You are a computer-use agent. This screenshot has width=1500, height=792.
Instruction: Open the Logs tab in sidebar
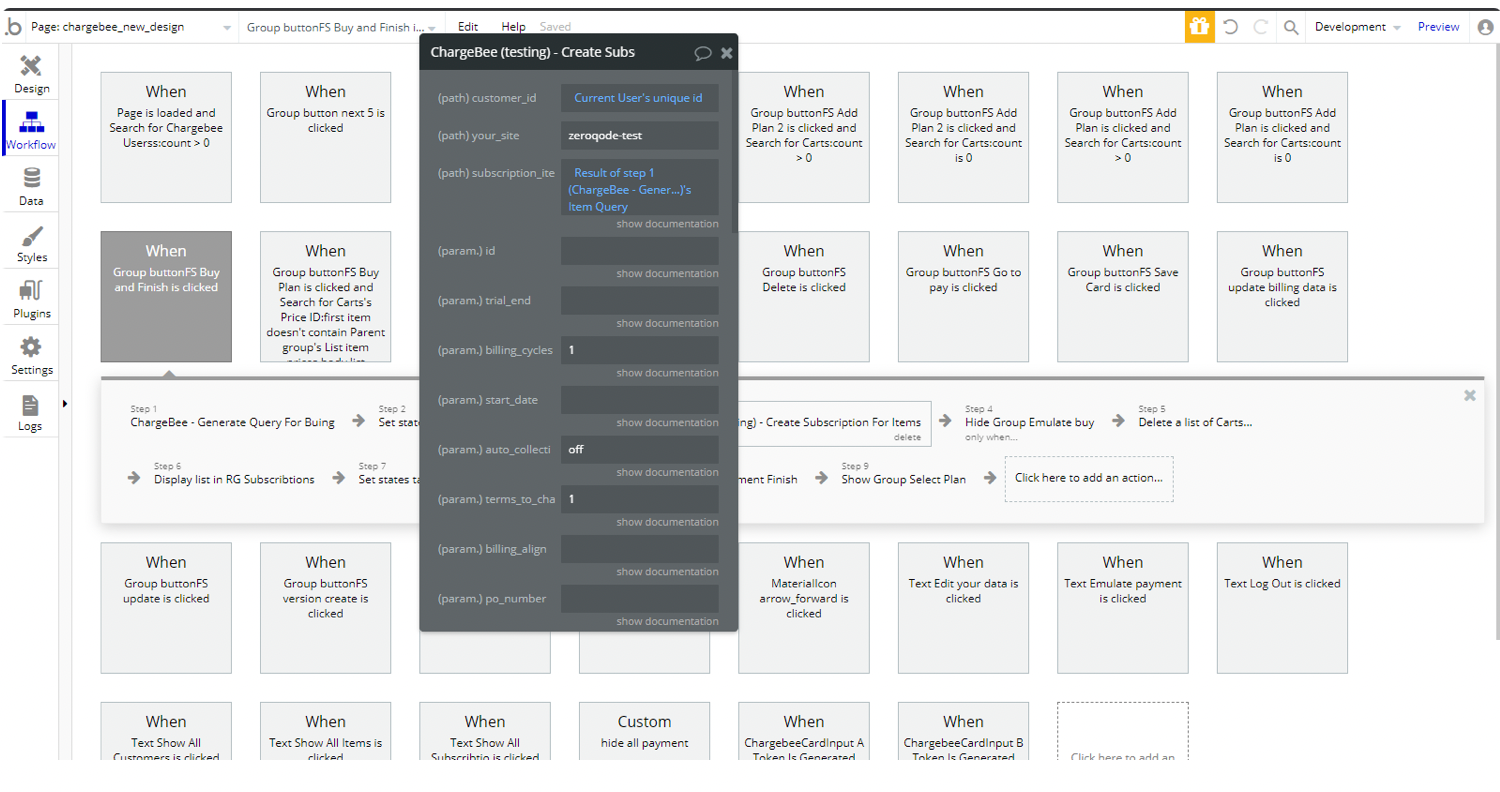(x=31, y=412)
